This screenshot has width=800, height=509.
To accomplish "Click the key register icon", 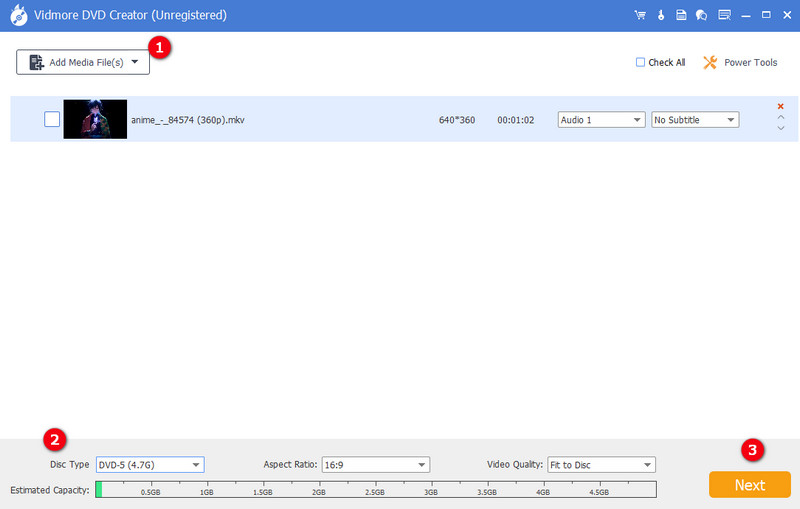I will [x=660, y=16].
